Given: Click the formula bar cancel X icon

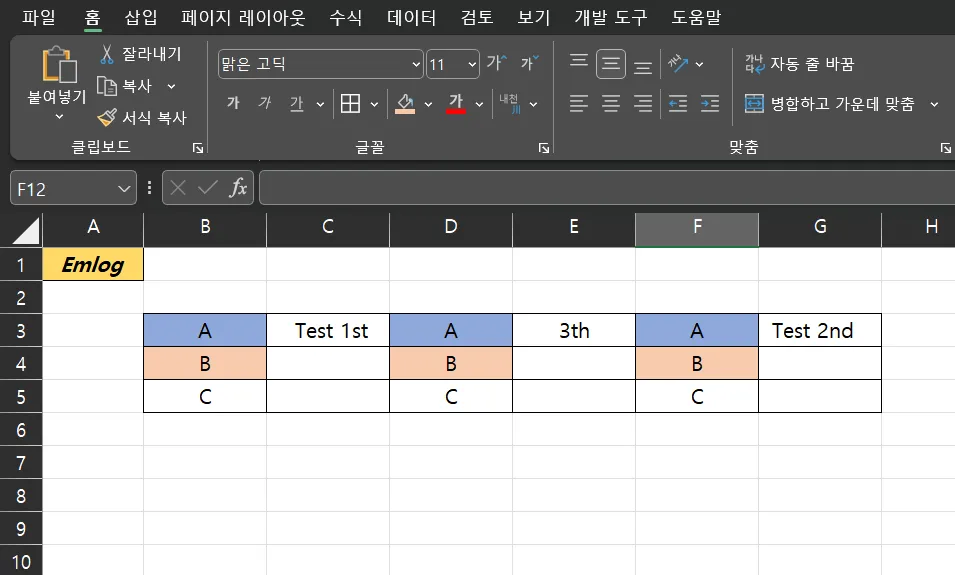Looking at the screenshot, I should pos(178,188).
